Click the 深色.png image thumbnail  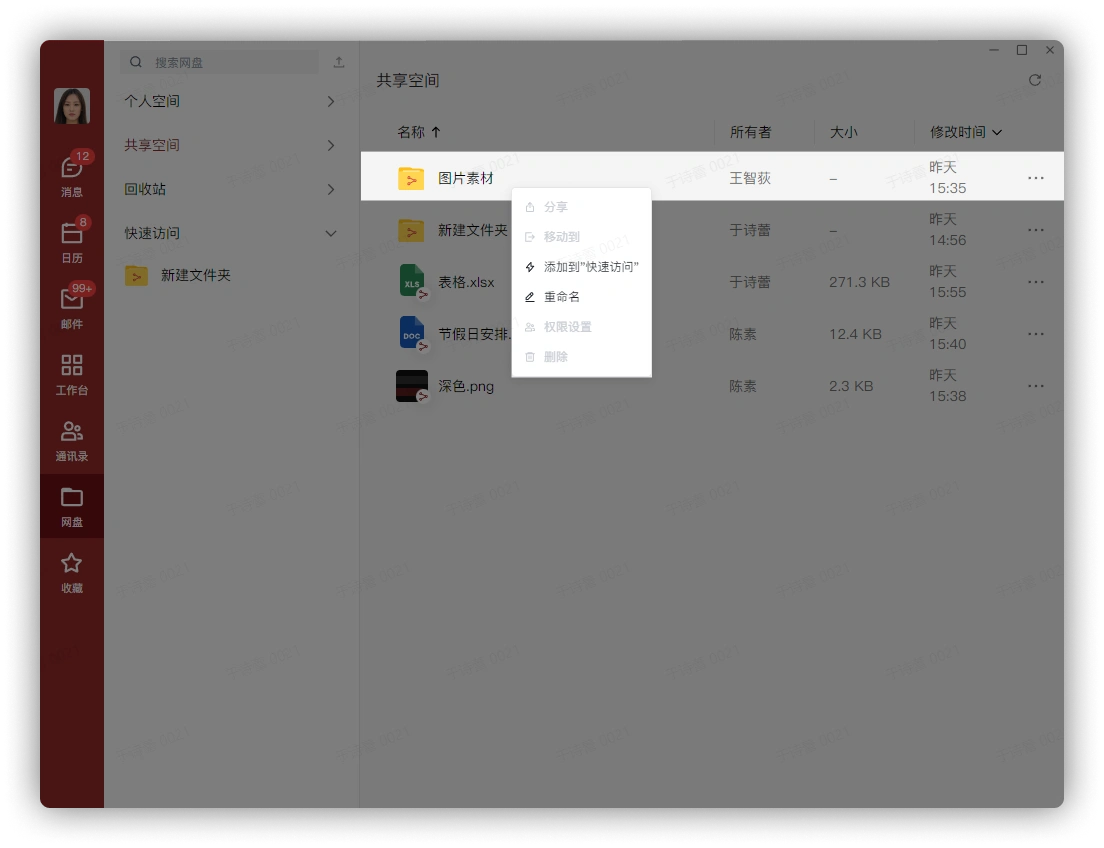point(412,386)
